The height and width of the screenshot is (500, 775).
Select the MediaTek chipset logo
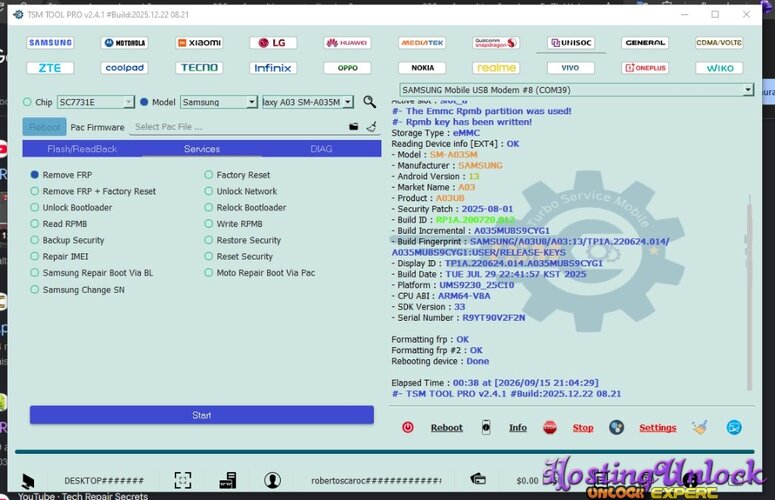tap(422, 42)
